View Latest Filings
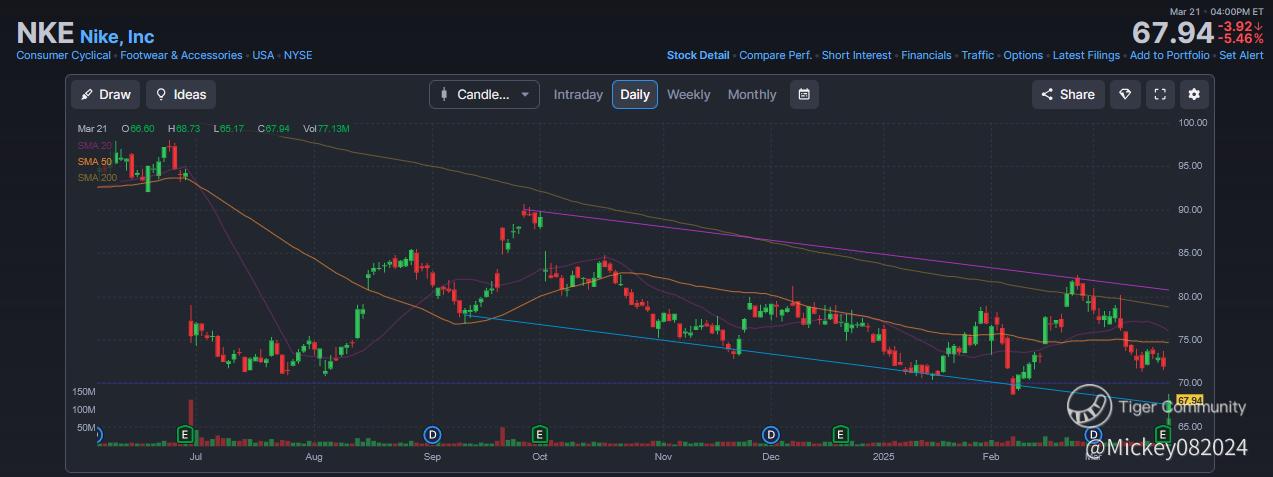1273x477 pixels. point(1086,56)
